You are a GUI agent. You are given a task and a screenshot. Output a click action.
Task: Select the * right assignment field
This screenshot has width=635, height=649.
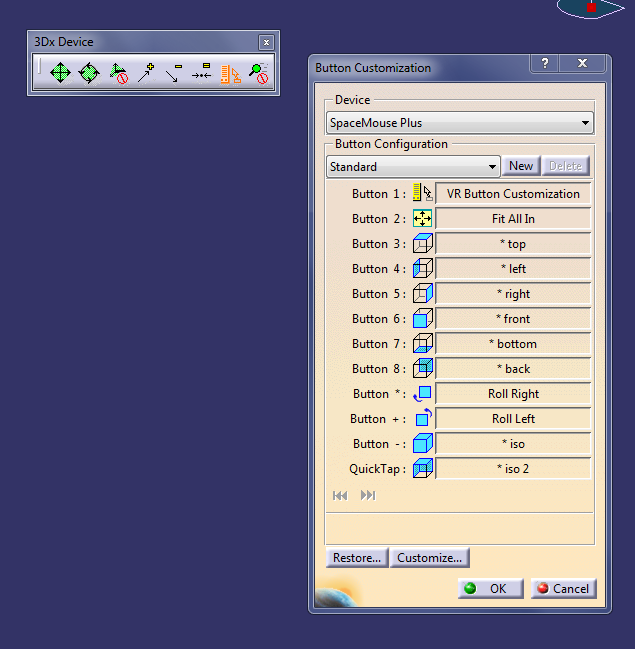coord(513,294)
